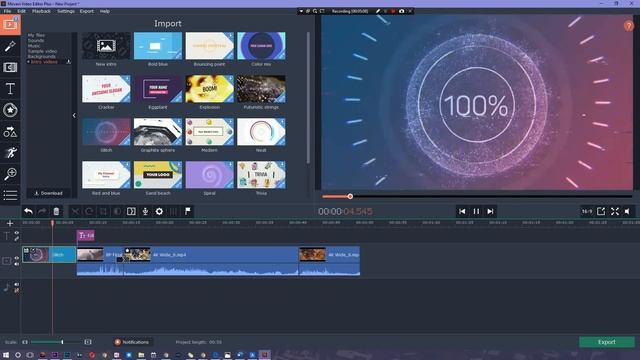The width and height of the screenshot is (640, 360).
Task: Open the File menu
Action: point(7,11)
